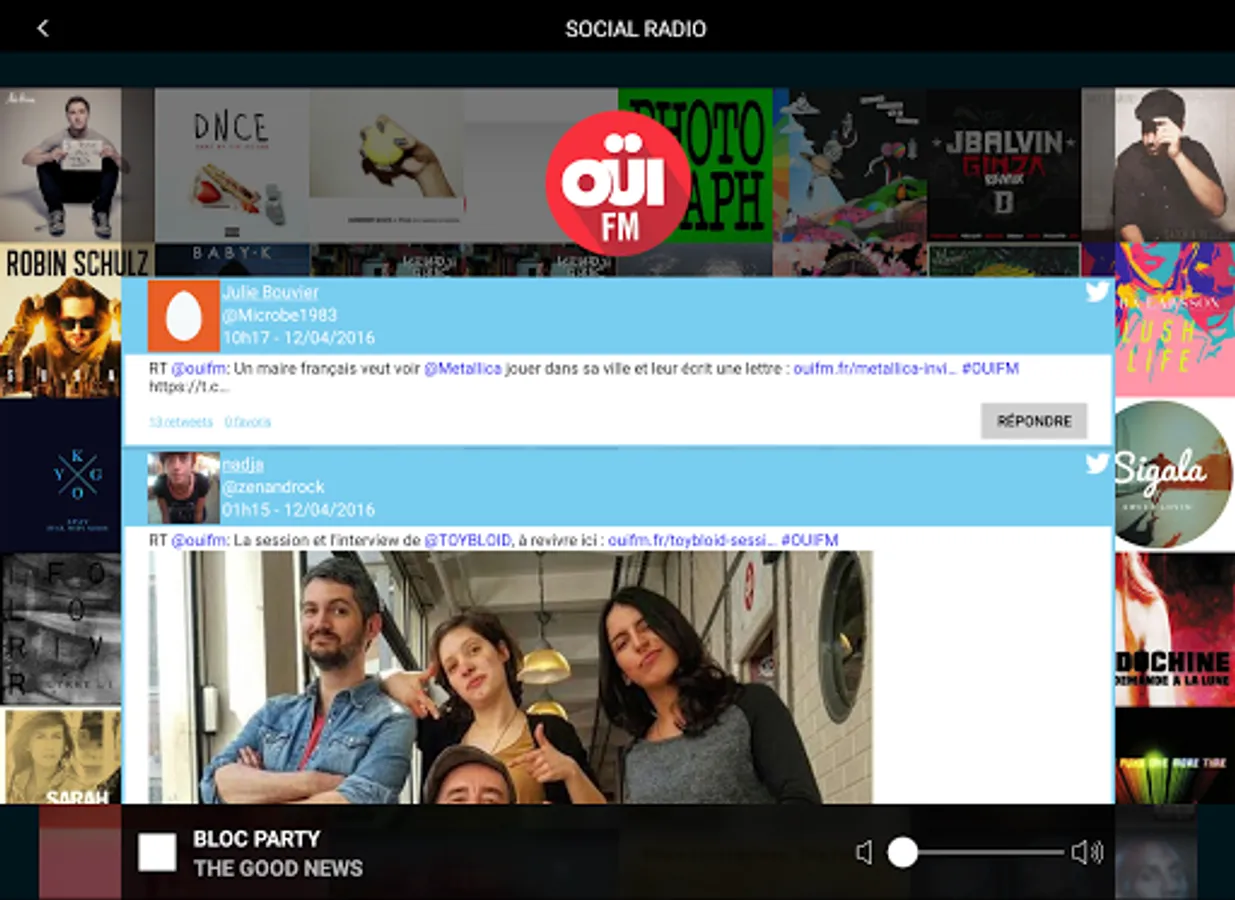Tap the OÜI FM station logo
Screen dimensions: 1235x900
(618, 183)
